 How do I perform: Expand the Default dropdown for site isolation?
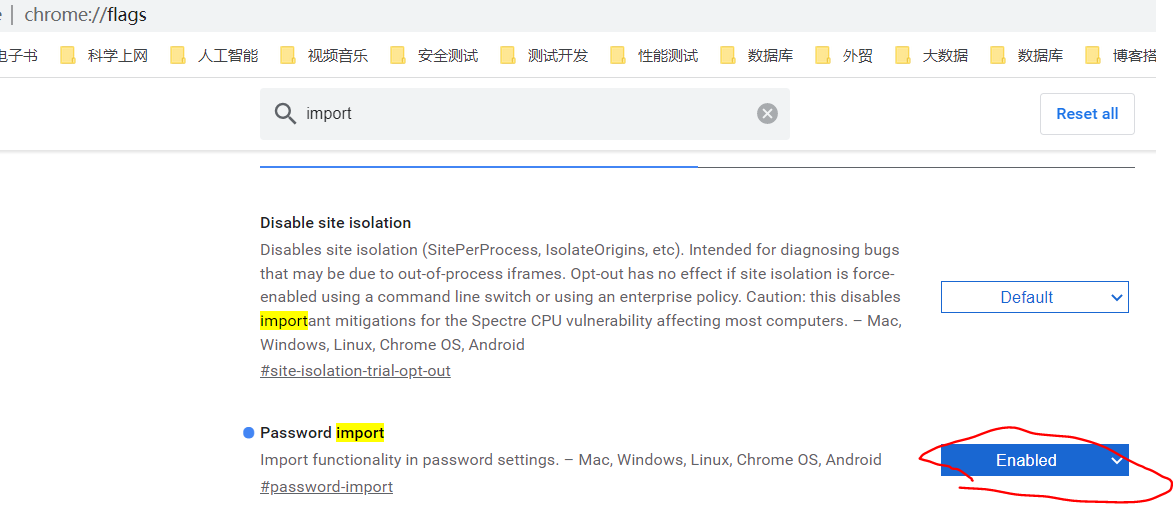click(1035, 297)
